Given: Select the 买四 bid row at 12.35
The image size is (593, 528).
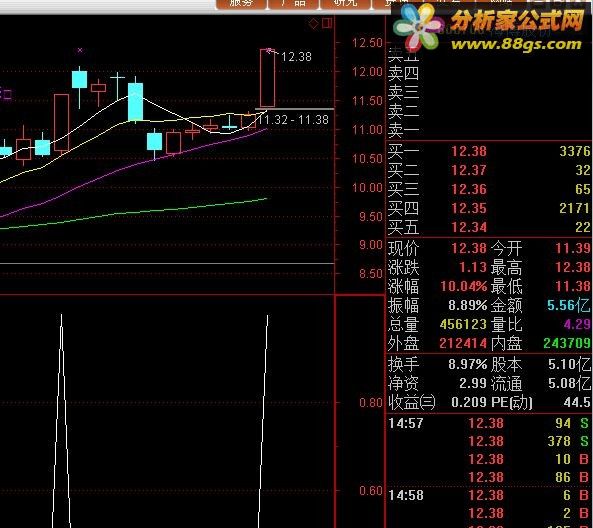Looking at the screenshot, I should point(489,208).
